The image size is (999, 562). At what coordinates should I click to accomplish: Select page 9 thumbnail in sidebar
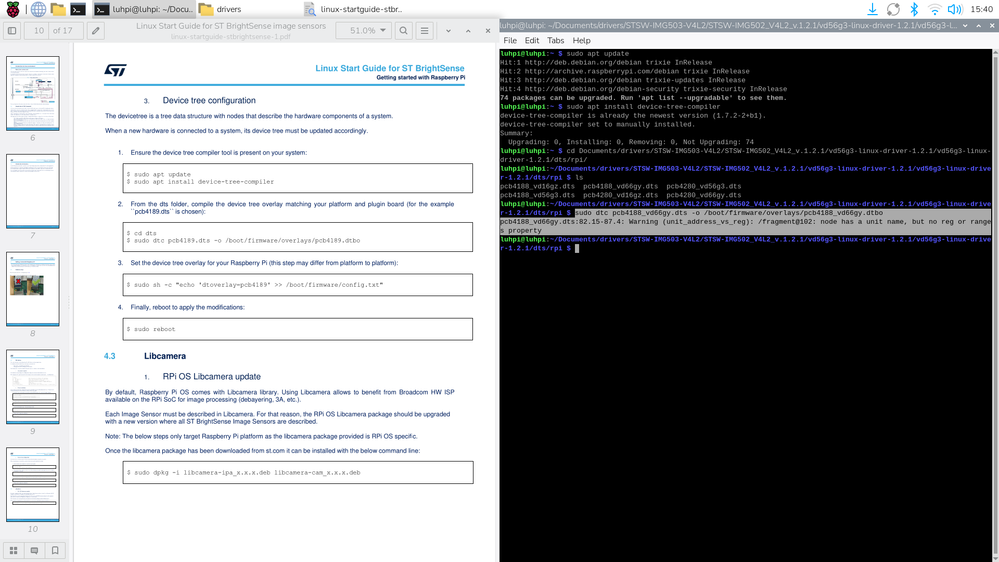32,386
